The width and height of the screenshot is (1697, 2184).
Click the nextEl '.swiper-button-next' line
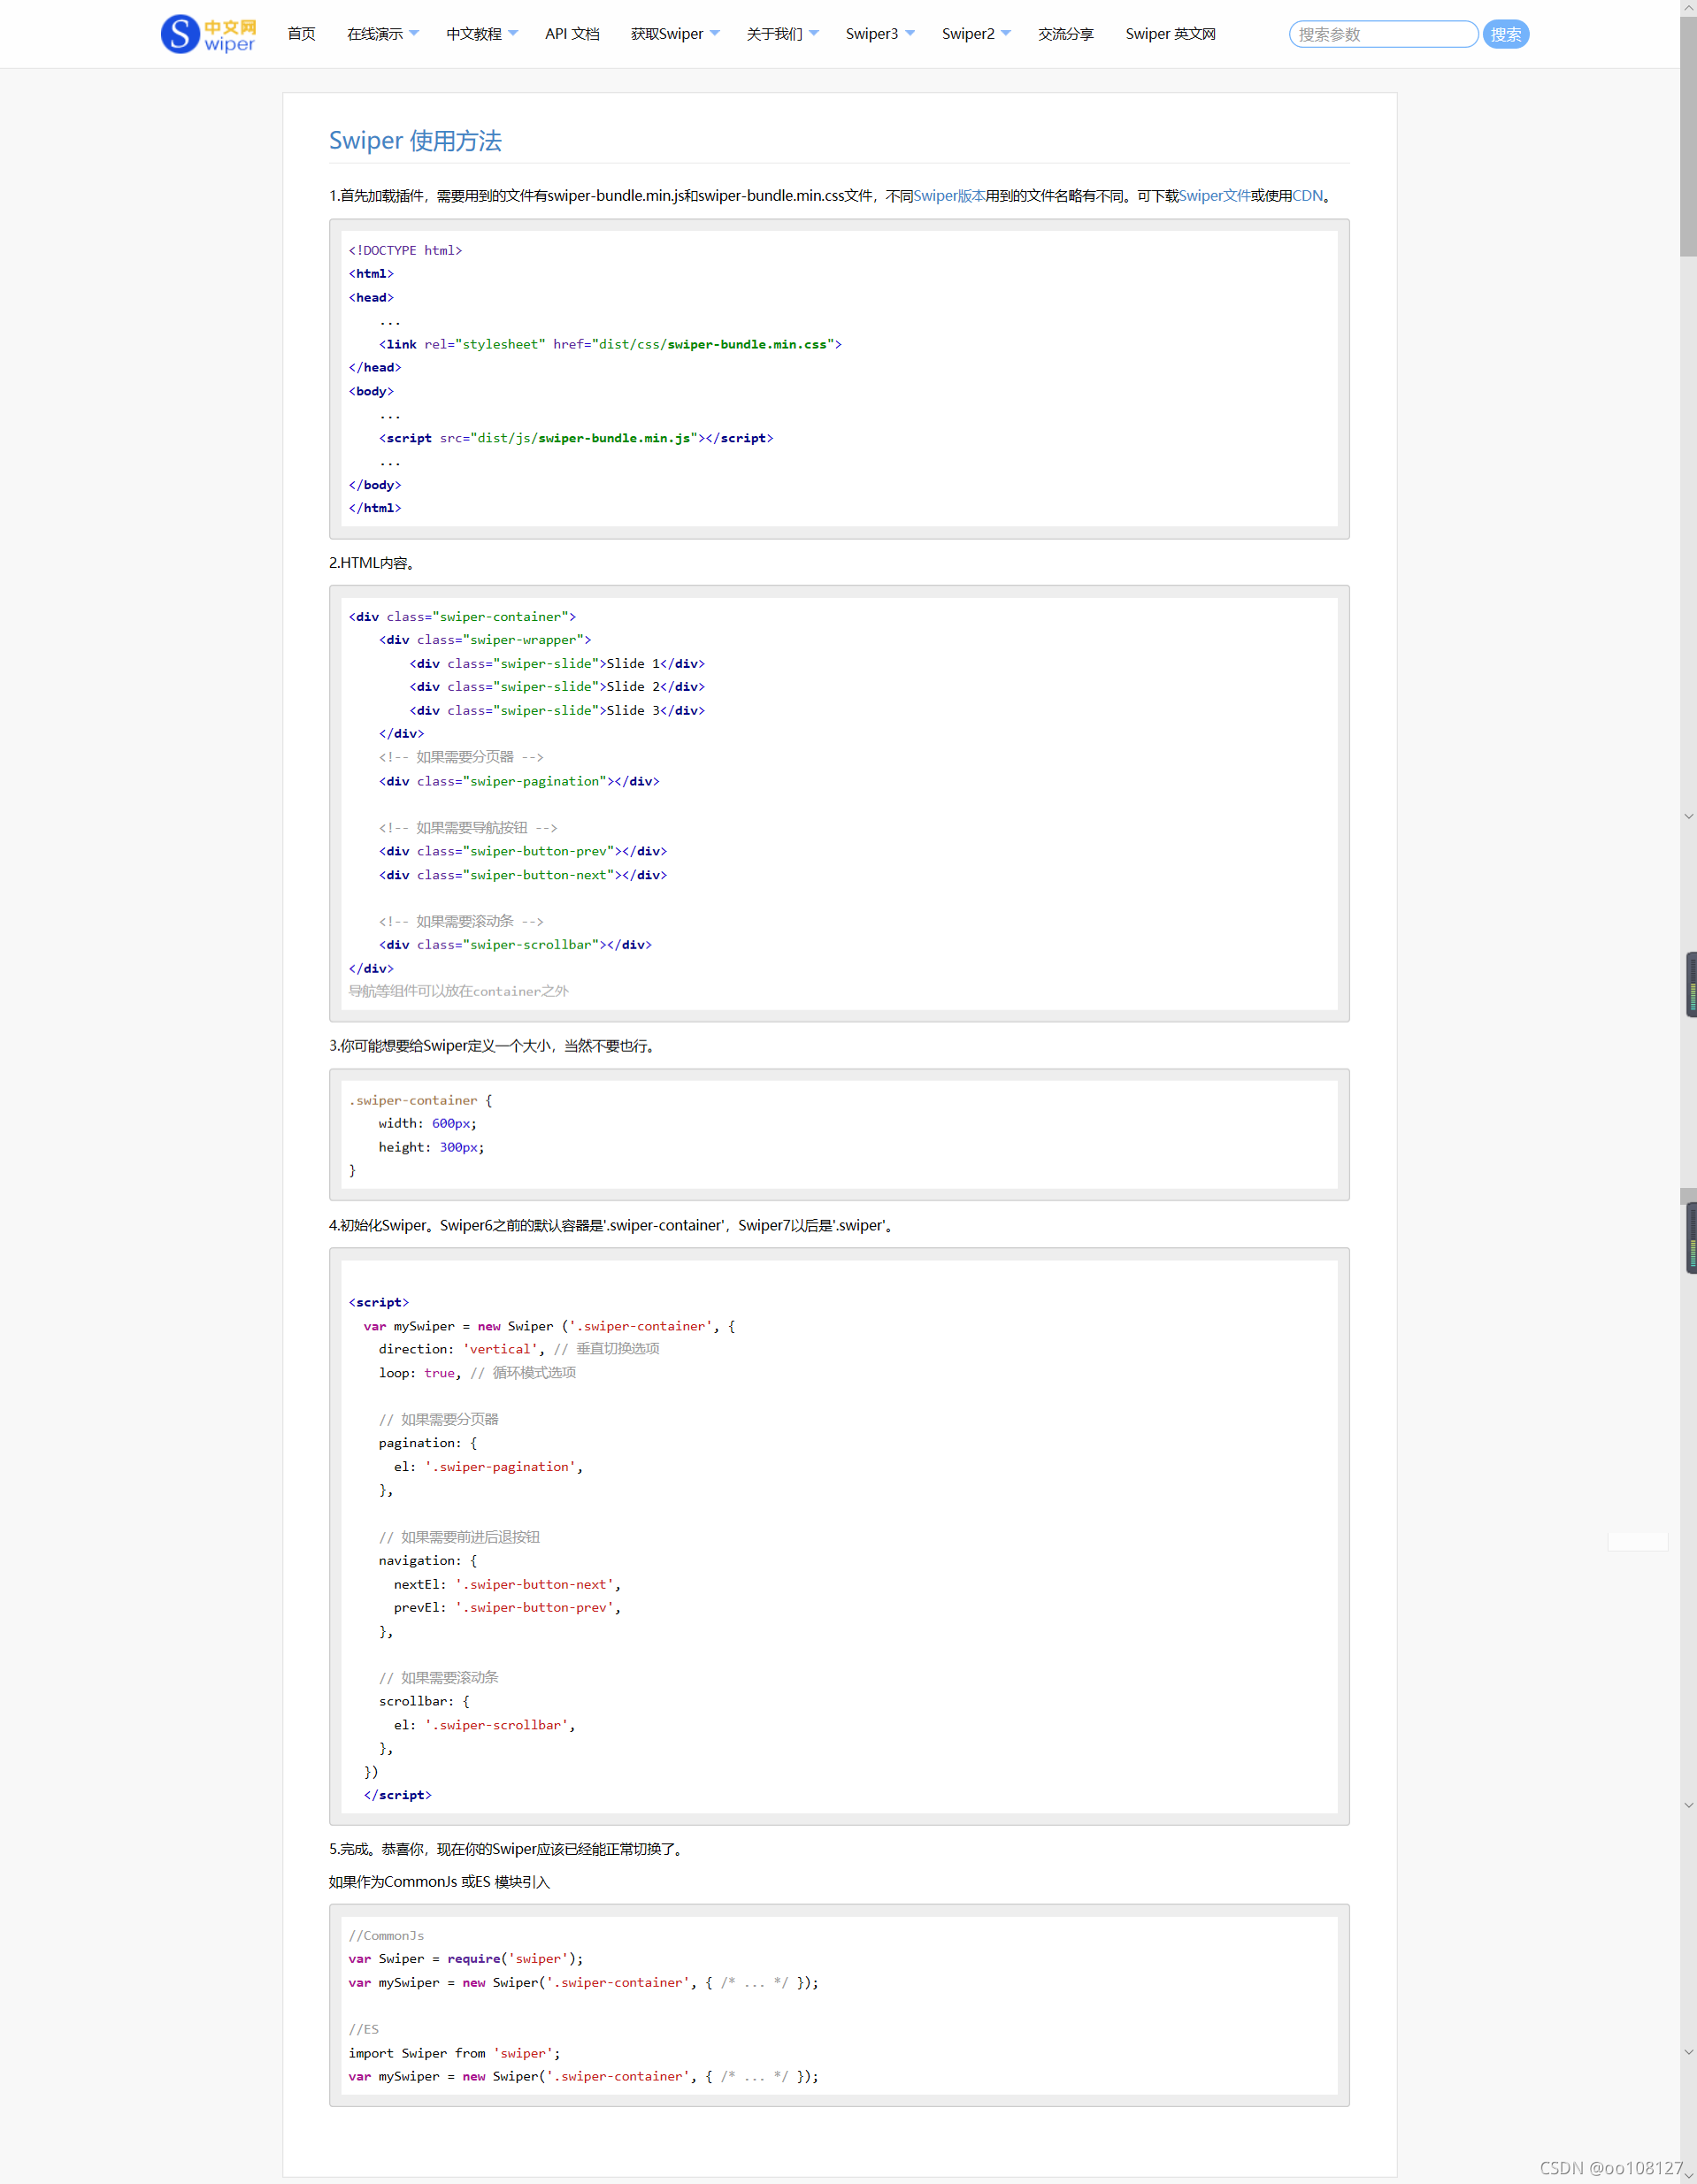pos(507,1584)
